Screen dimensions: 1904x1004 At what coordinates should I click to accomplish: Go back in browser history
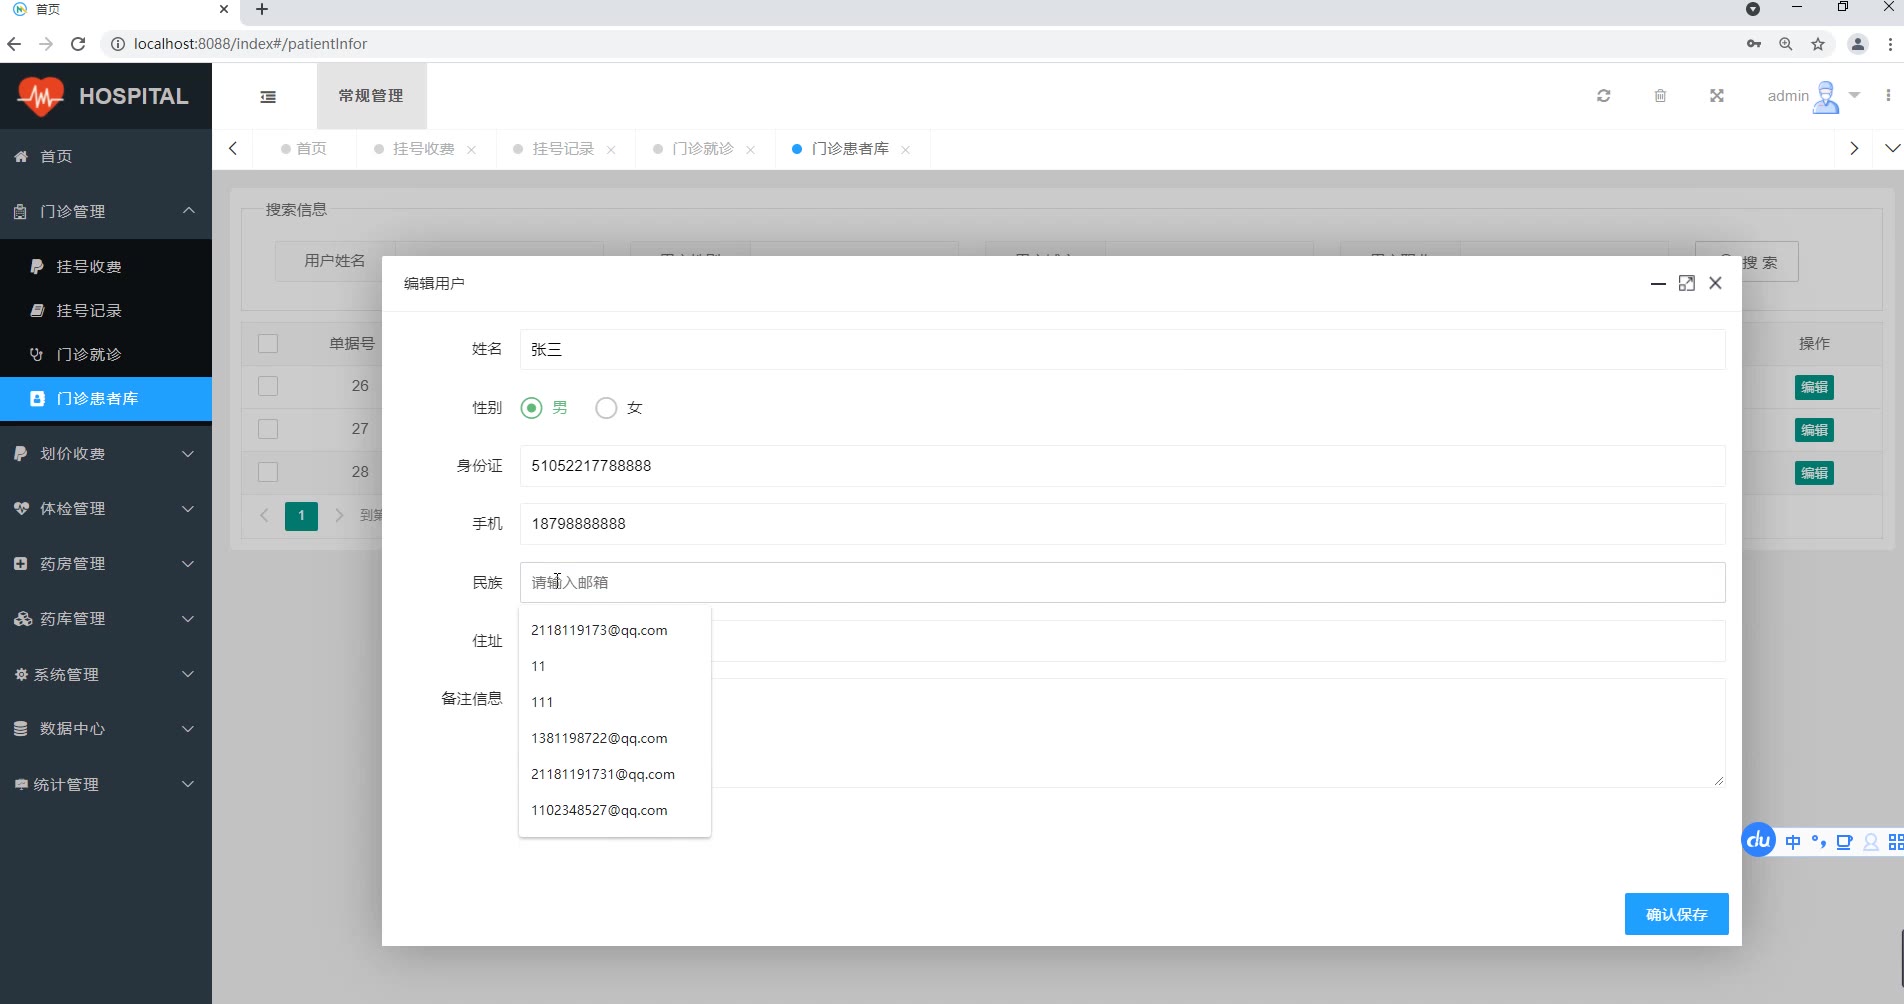coord(14,44)
